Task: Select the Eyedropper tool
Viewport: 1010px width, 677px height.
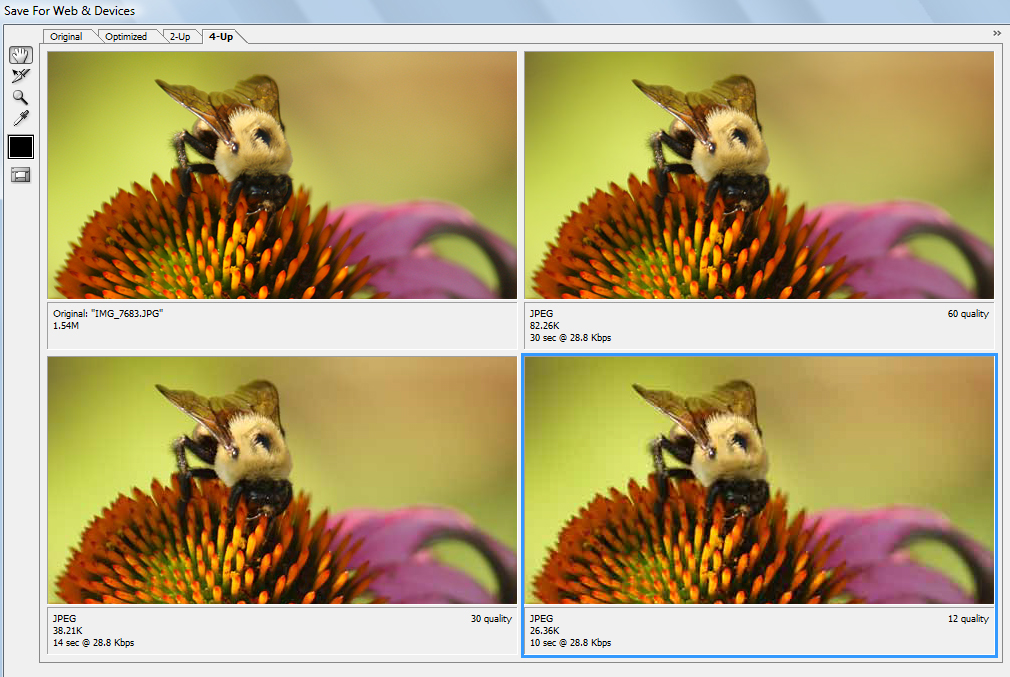Action: tap(21, 118)
